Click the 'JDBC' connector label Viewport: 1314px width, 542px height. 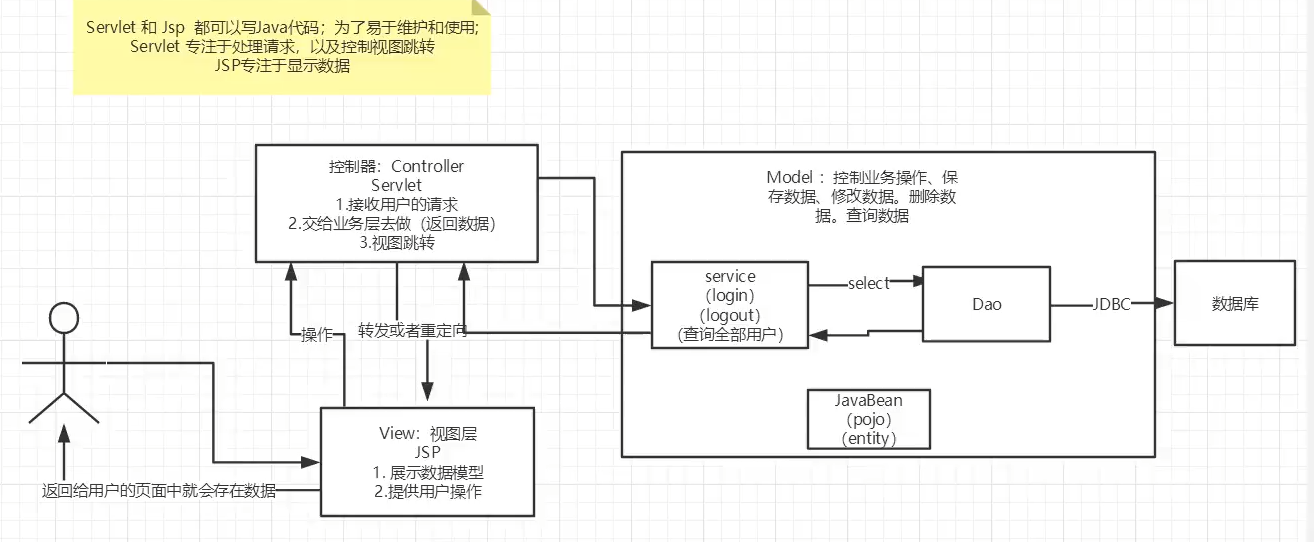coord(1111,304)
